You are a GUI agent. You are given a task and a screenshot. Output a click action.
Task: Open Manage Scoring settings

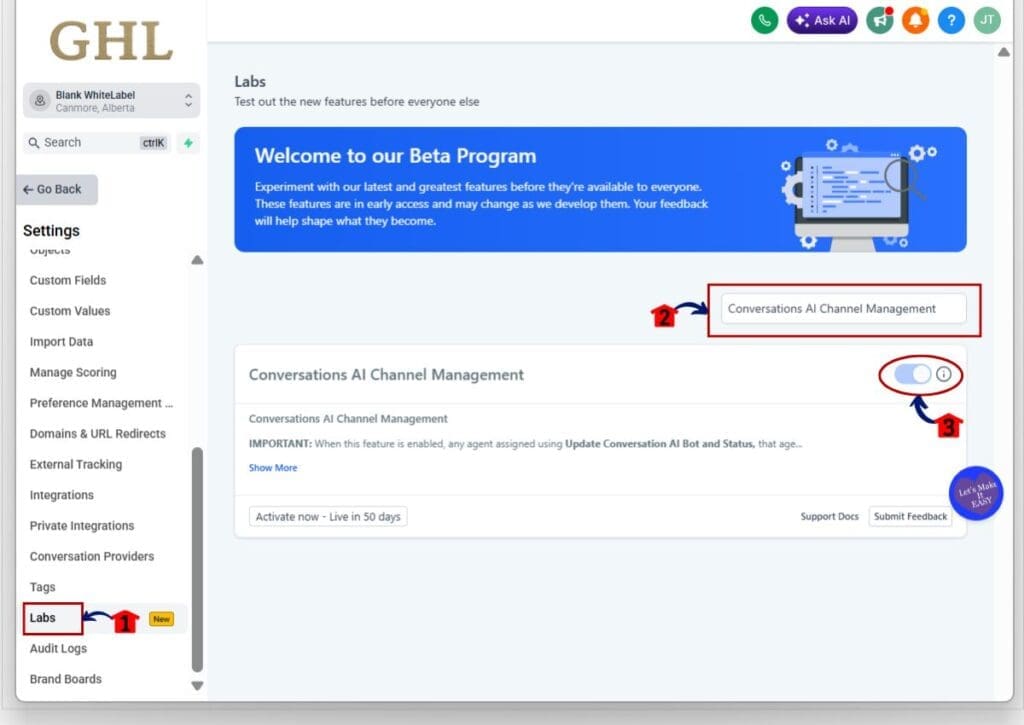tap(73, 372)
